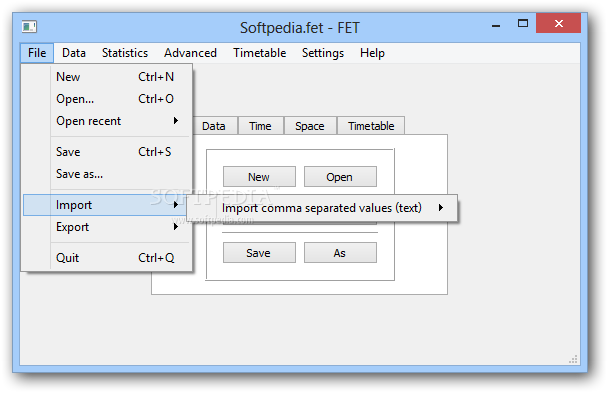Switch to the Time tab
The height and width of the screenshot is (393, 608).
(260, 126)
